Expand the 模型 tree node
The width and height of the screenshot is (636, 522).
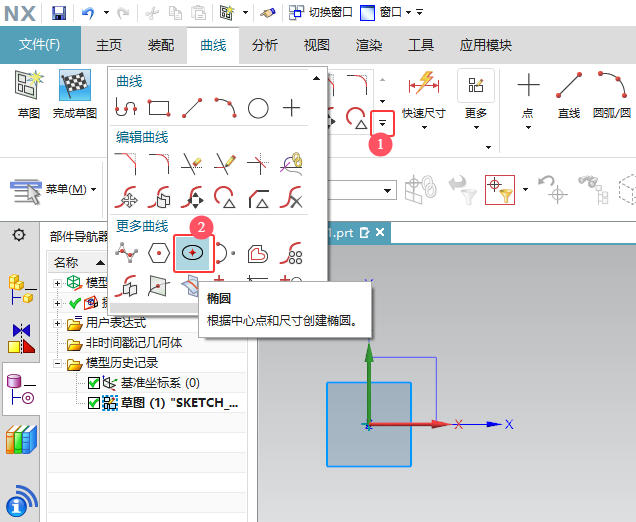tap(57, 283)
